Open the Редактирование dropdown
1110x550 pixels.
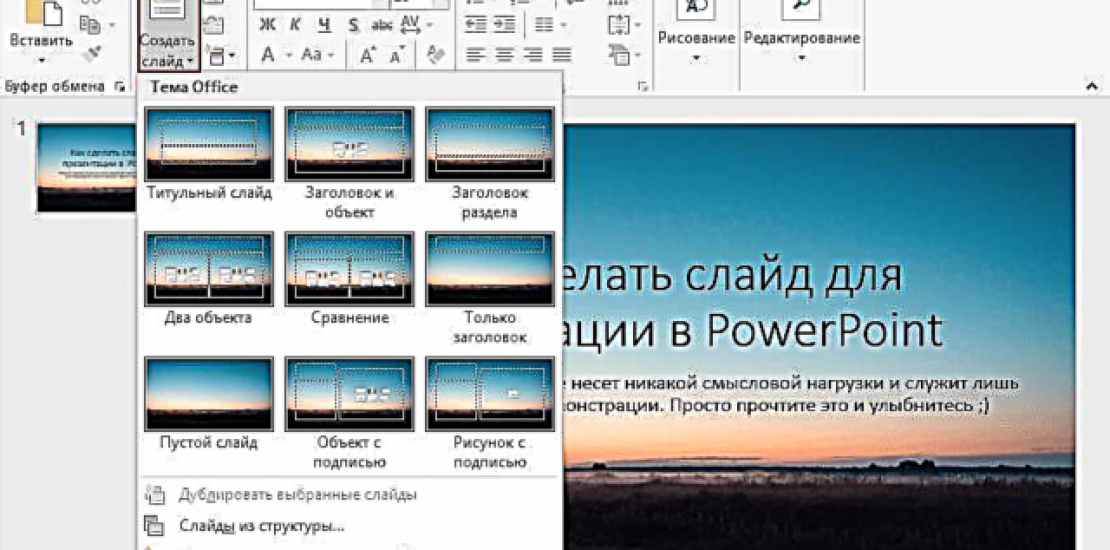(801, 58)
